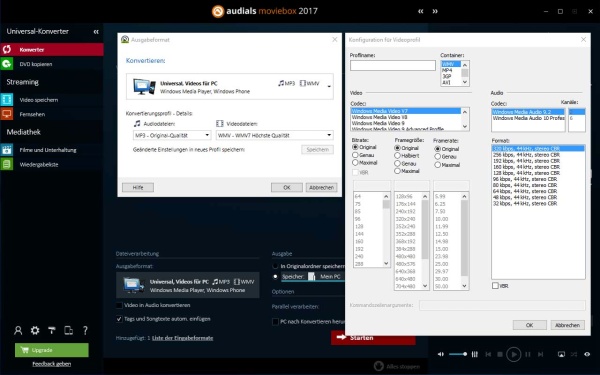This screenshot has height=375, width=600.
Task: Tick PC nach Konvertieren herunterfahren checkbox
Action: click(x=275, y=322)
